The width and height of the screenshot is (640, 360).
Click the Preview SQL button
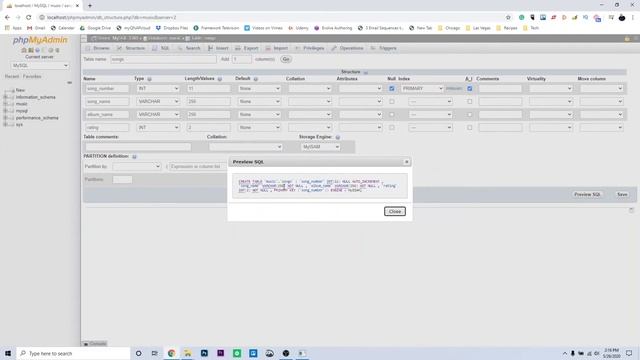587,195
